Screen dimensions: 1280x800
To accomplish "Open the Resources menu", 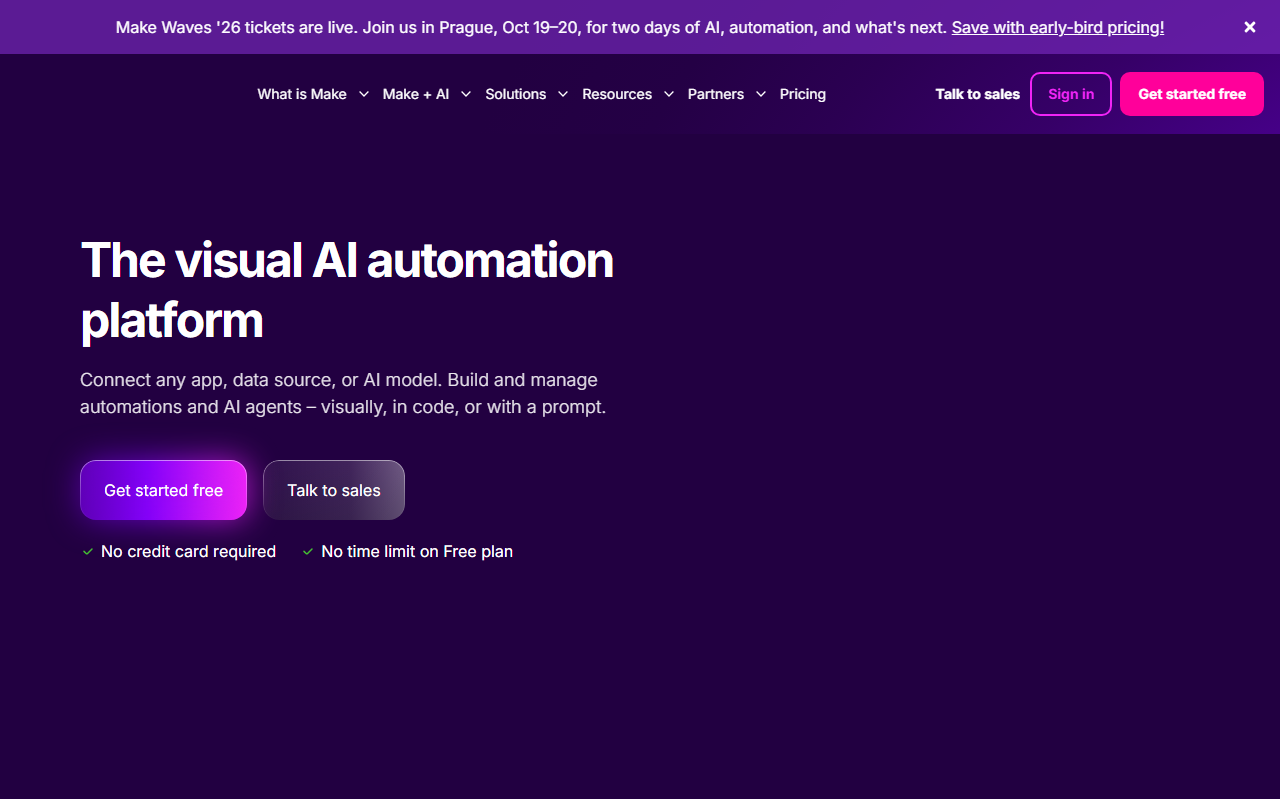I will coord(617,94).
